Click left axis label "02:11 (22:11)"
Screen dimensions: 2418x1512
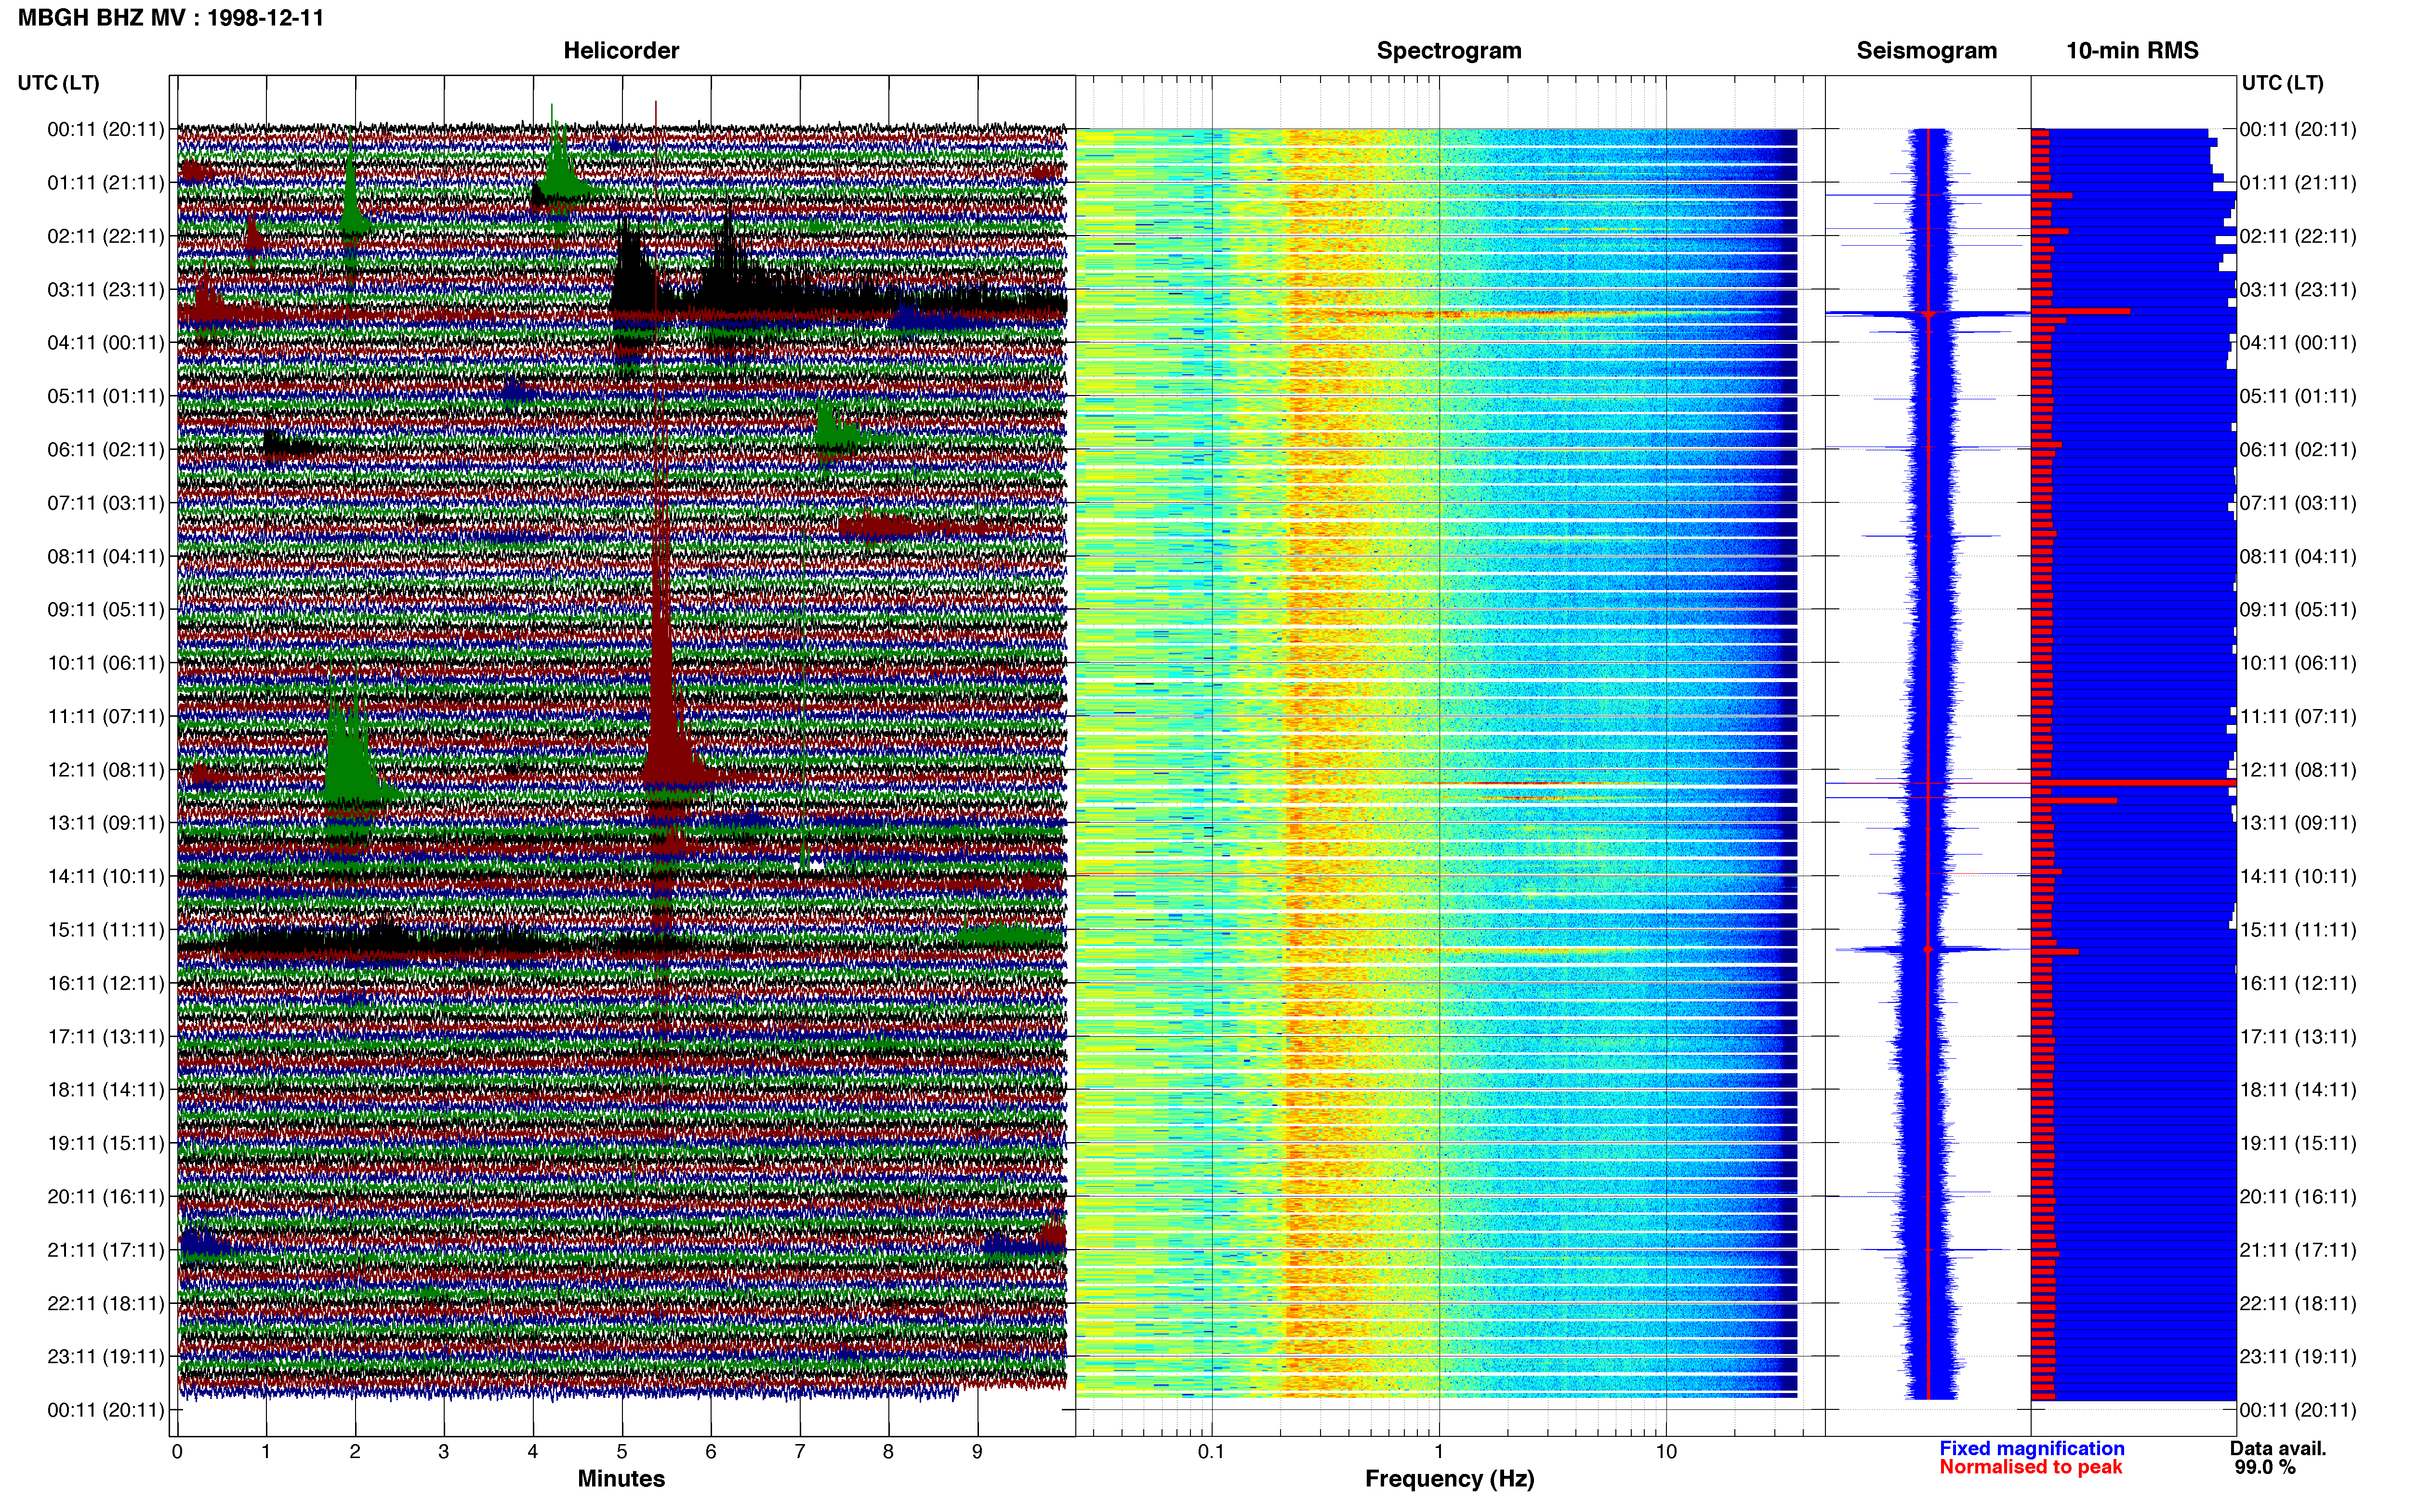coord(105,236)
